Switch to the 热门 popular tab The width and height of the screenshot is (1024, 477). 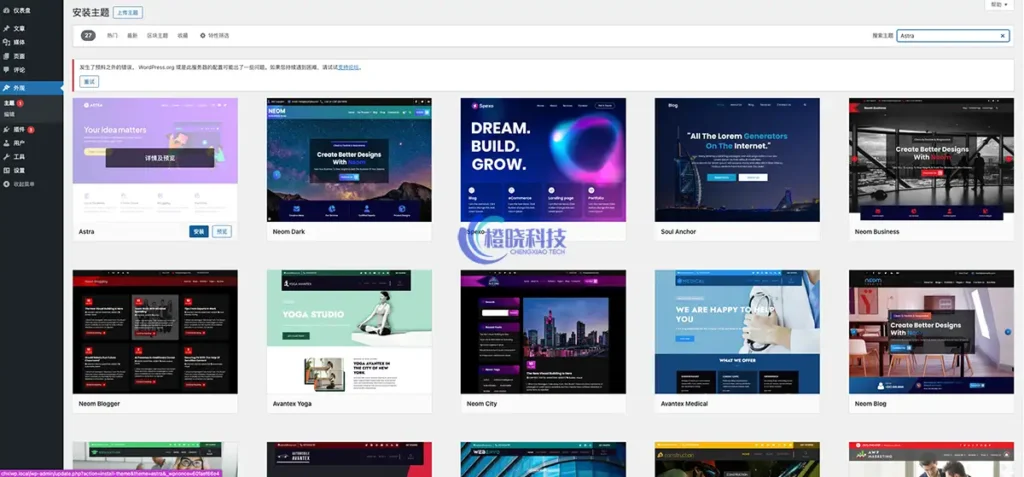[x=112, y=35]
